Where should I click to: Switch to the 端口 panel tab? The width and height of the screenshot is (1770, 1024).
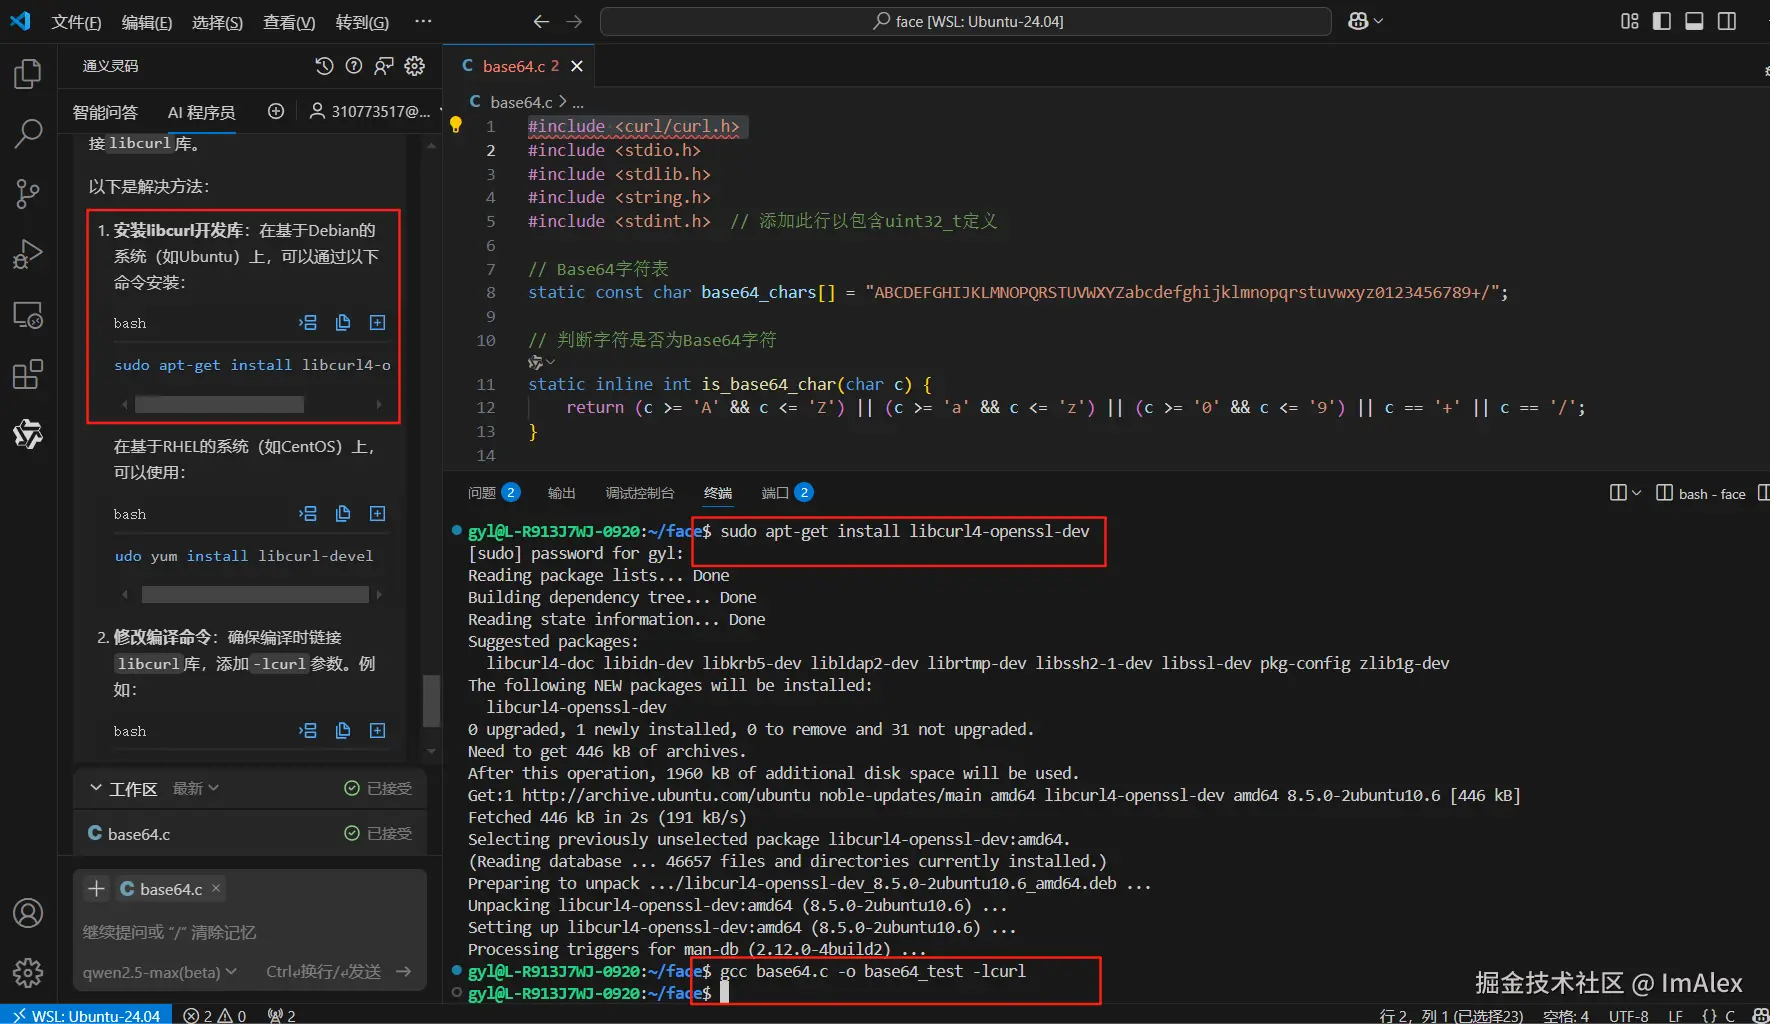tap(787, 492)
